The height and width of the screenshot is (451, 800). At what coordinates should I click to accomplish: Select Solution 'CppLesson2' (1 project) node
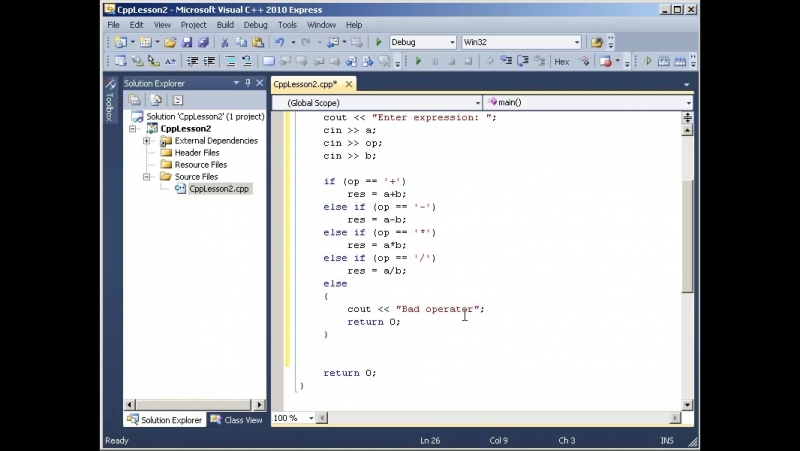pyautogui.click(x=205, y=116)
